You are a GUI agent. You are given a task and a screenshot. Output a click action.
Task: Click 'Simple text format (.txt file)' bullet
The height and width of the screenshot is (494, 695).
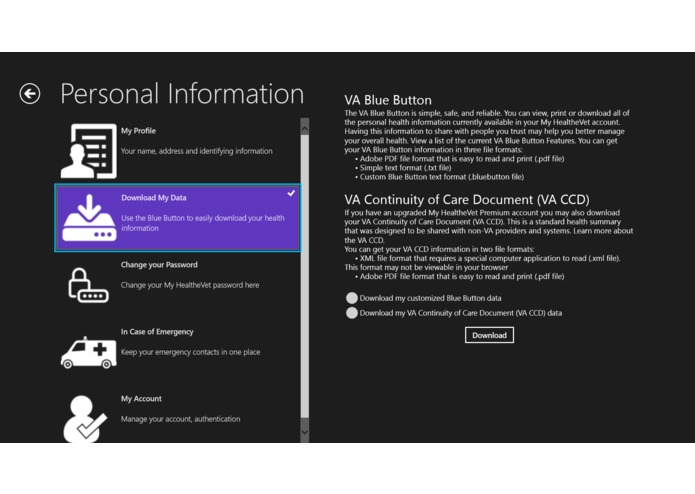point(403,168)
